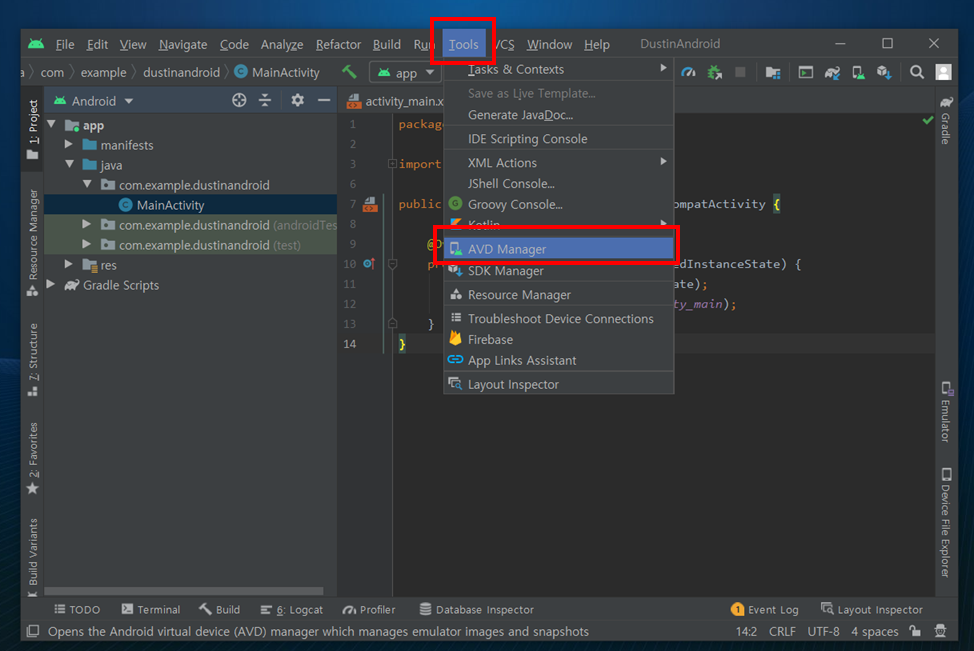Click the Profile app gauge icon

pos(688,73)
